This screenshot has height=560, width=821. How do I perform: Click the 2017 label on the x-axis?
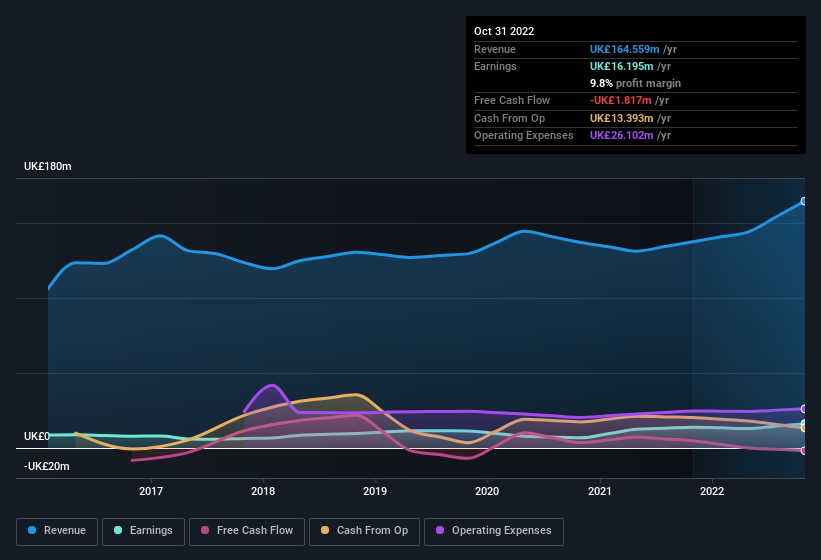pyautogui.click(x=151, y=491)
